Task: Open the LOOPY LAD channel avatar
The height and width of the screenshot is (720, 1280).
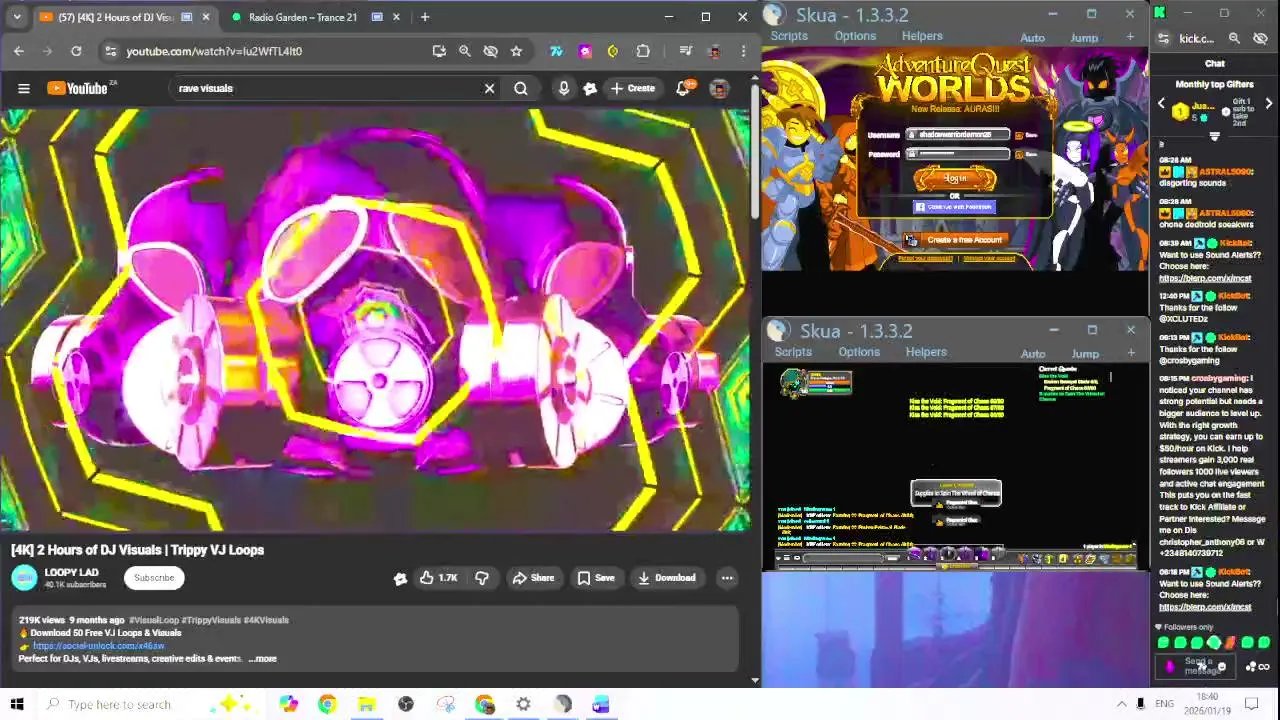Action: pyautogui.click(x=24, y=578)
